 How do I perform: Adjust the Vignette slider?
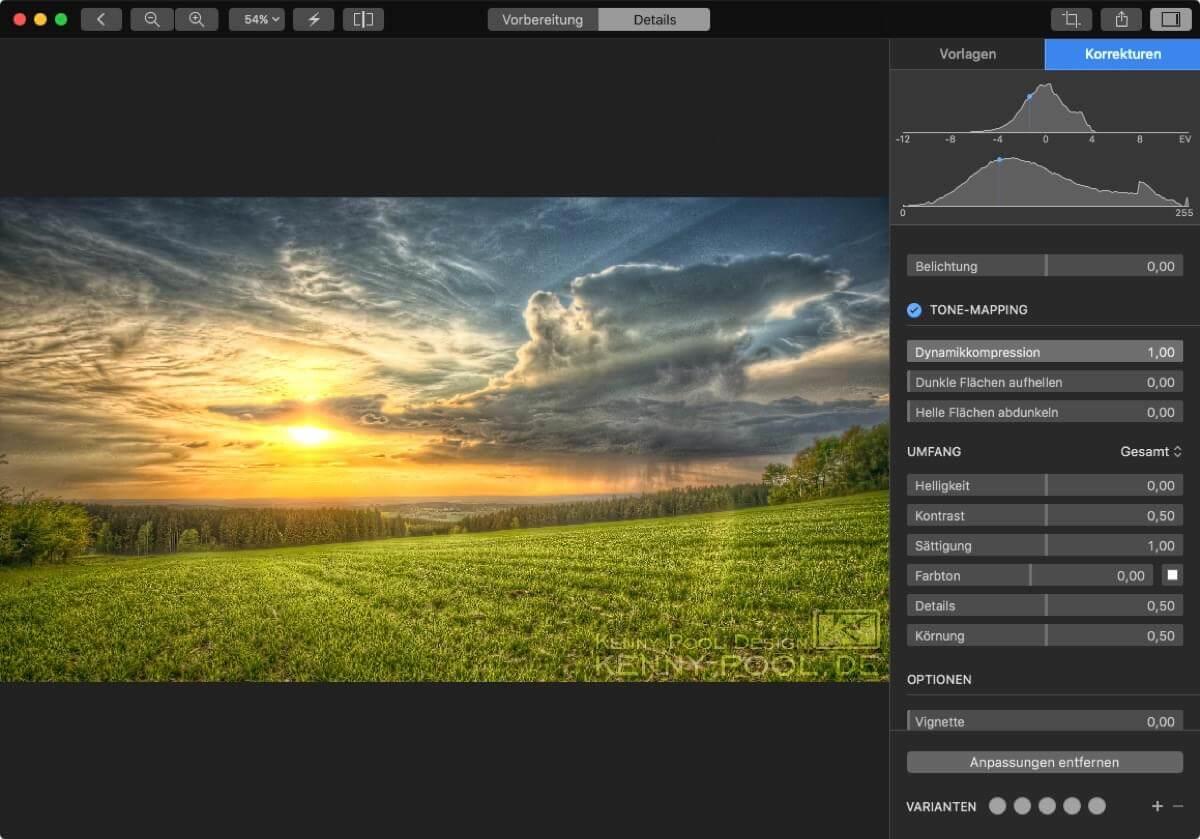point(1045,722)
